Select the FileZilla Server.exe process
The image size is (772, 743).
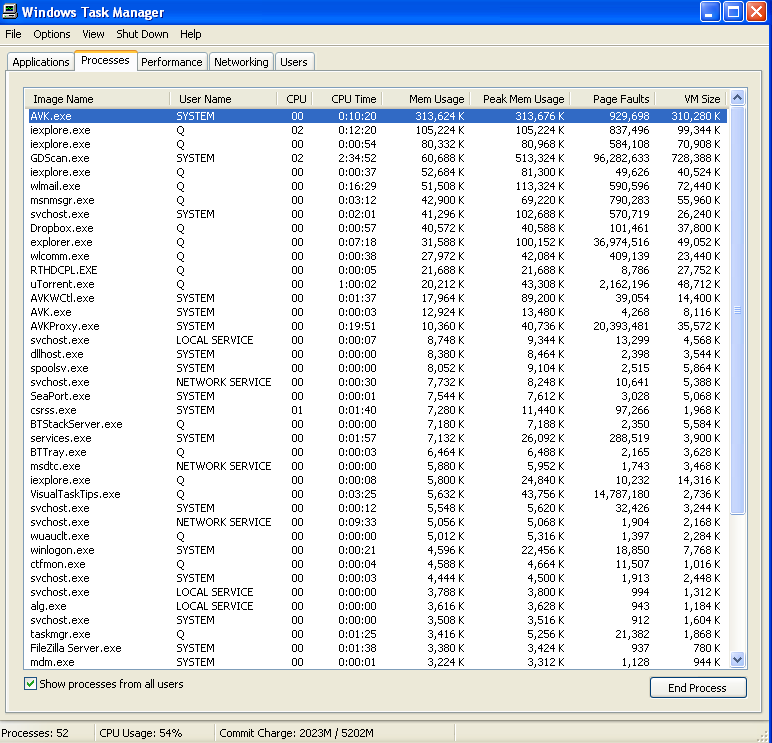(x=377, y=648)
